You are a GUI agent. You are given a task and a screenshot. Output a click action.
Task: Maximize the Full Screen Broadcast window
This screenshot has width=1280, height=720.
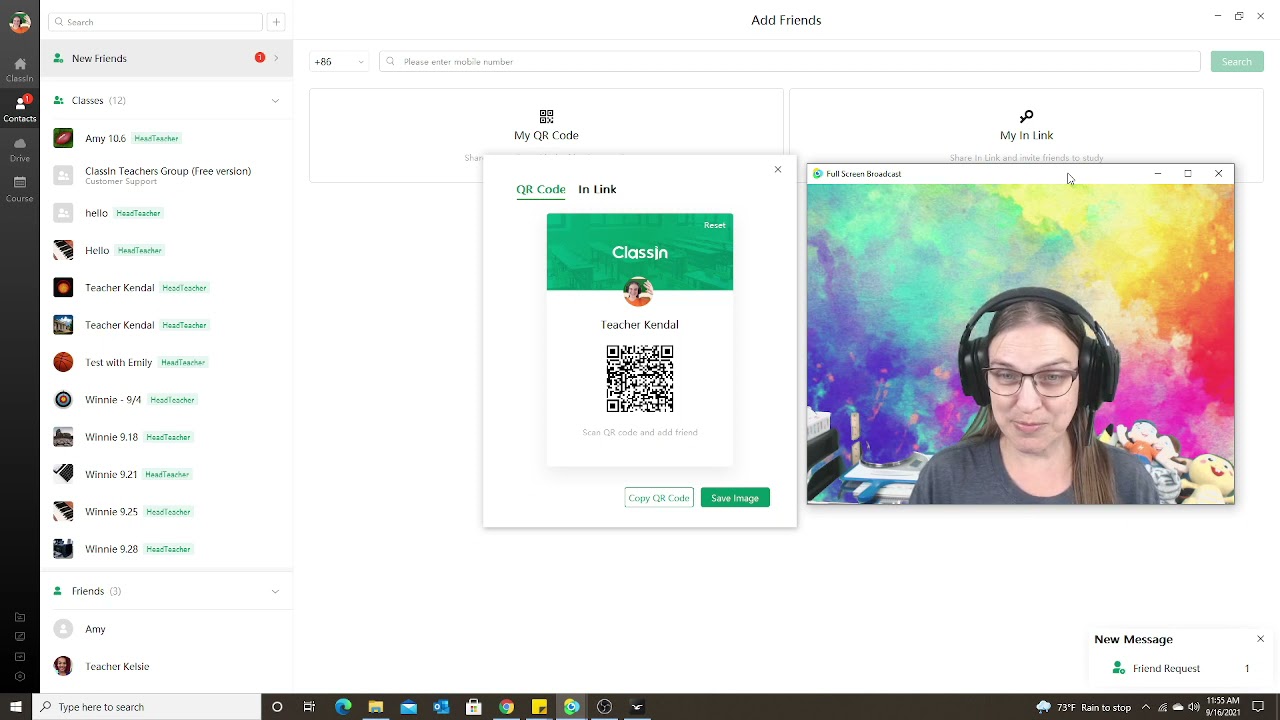click(x=1188, y=174)
